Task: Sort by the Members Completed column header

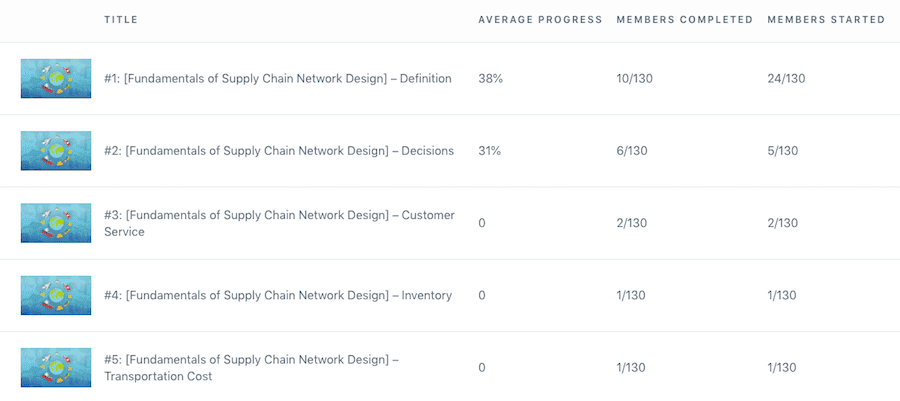Action: 683,20
